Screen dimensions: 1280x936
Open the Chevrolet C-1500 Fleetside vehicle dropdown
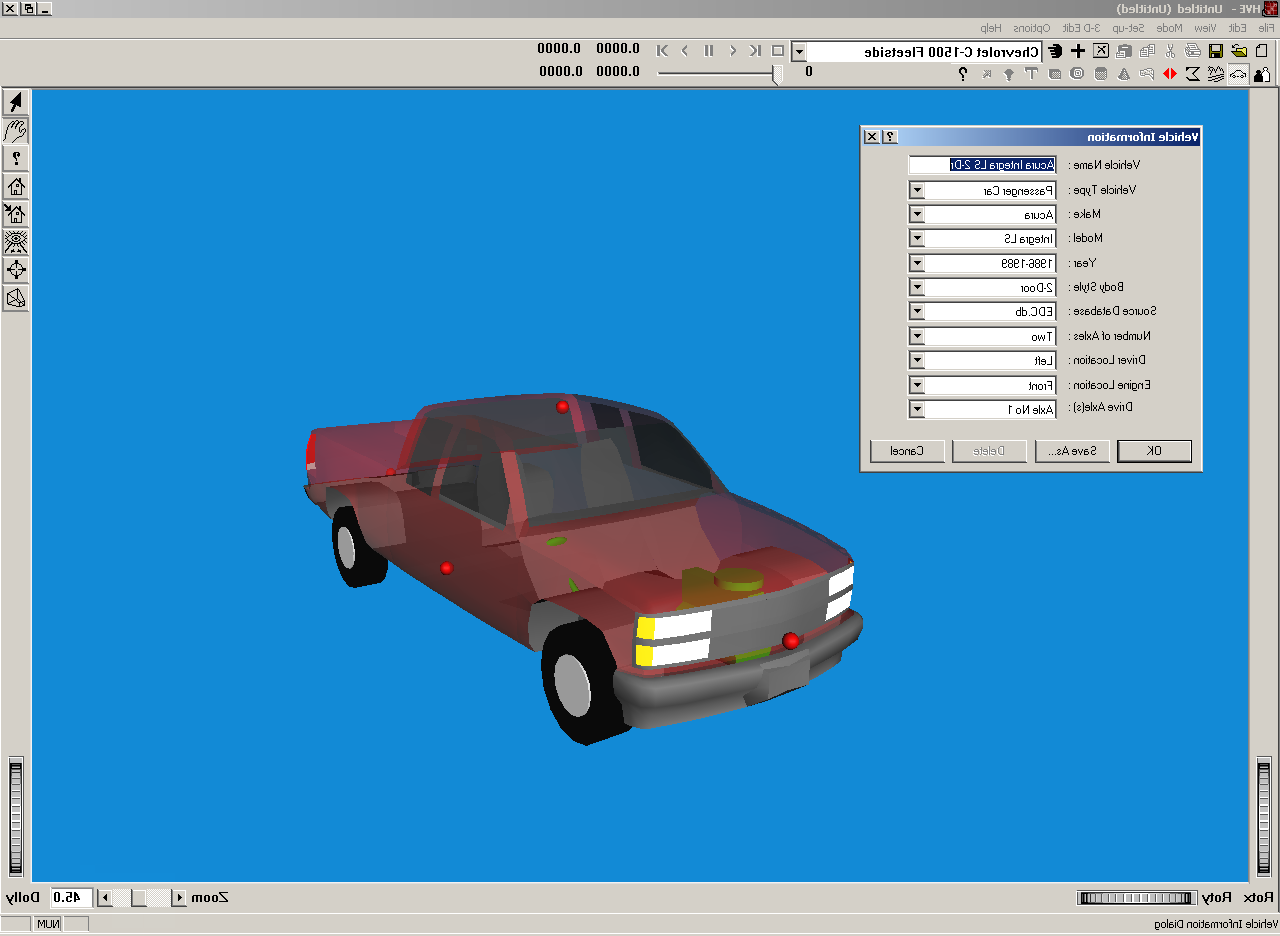(799, 51)
